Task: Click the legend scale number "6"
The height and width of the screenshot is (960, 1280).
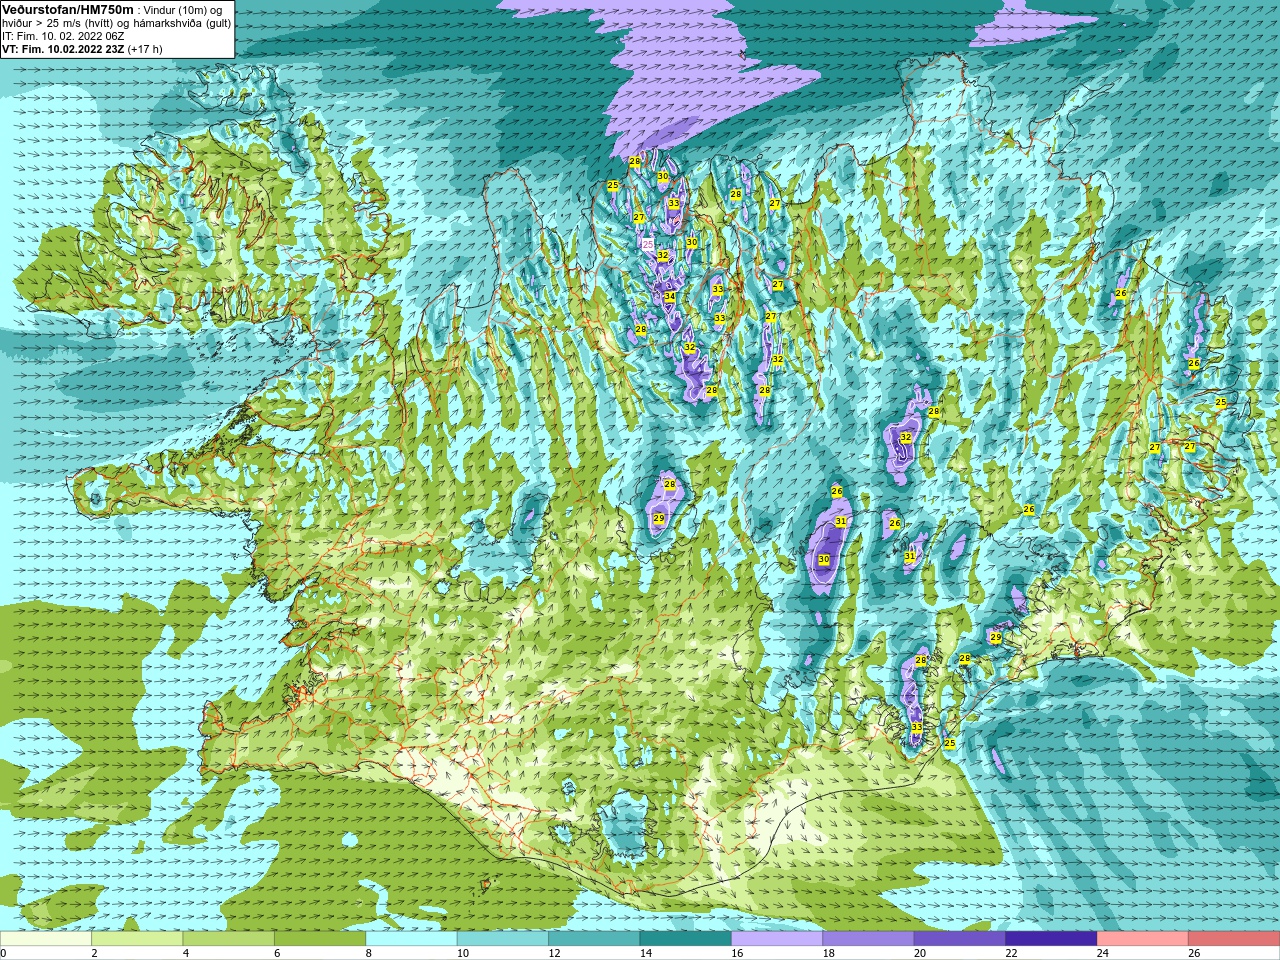Action: [277, 954]
